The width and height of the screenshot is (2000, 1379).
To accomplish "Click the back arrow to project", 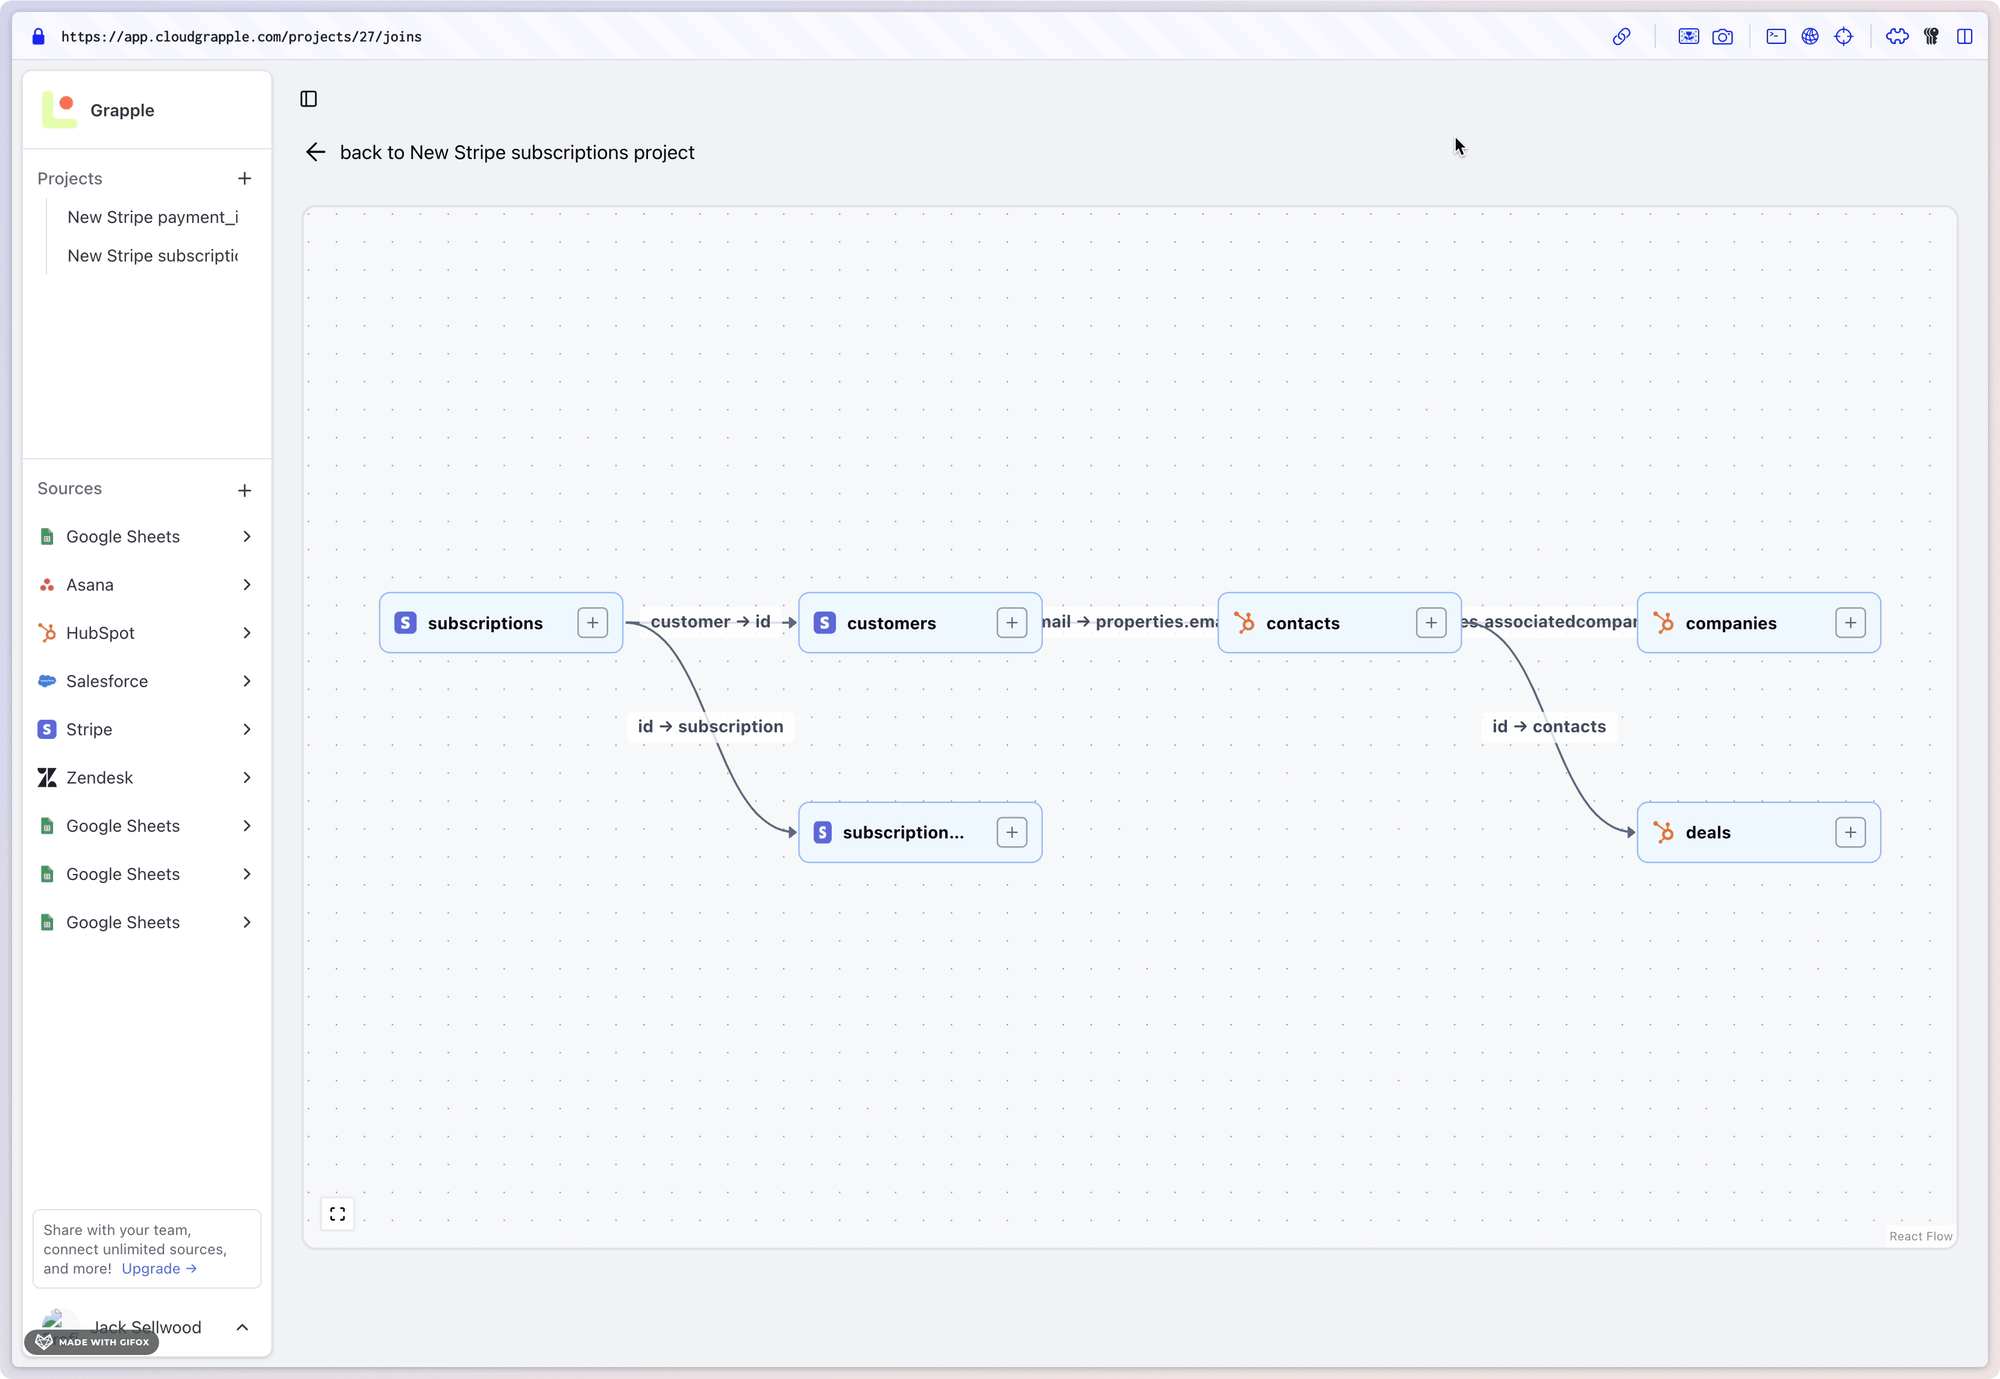I will (316, 152).
